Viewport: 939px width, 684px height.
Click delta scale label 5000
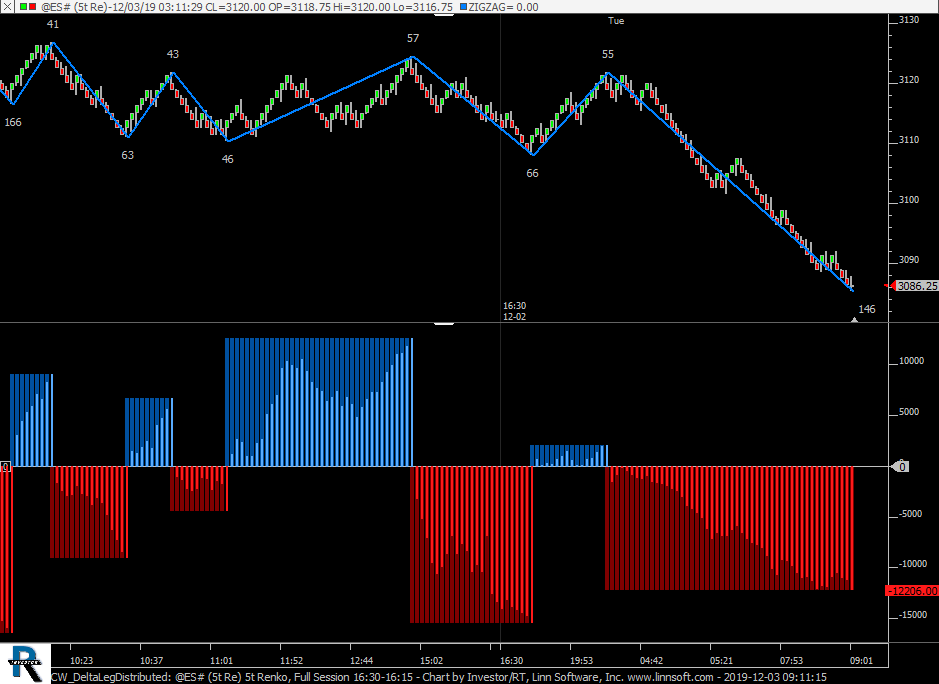pyautogui.click(x=909, y=411)
